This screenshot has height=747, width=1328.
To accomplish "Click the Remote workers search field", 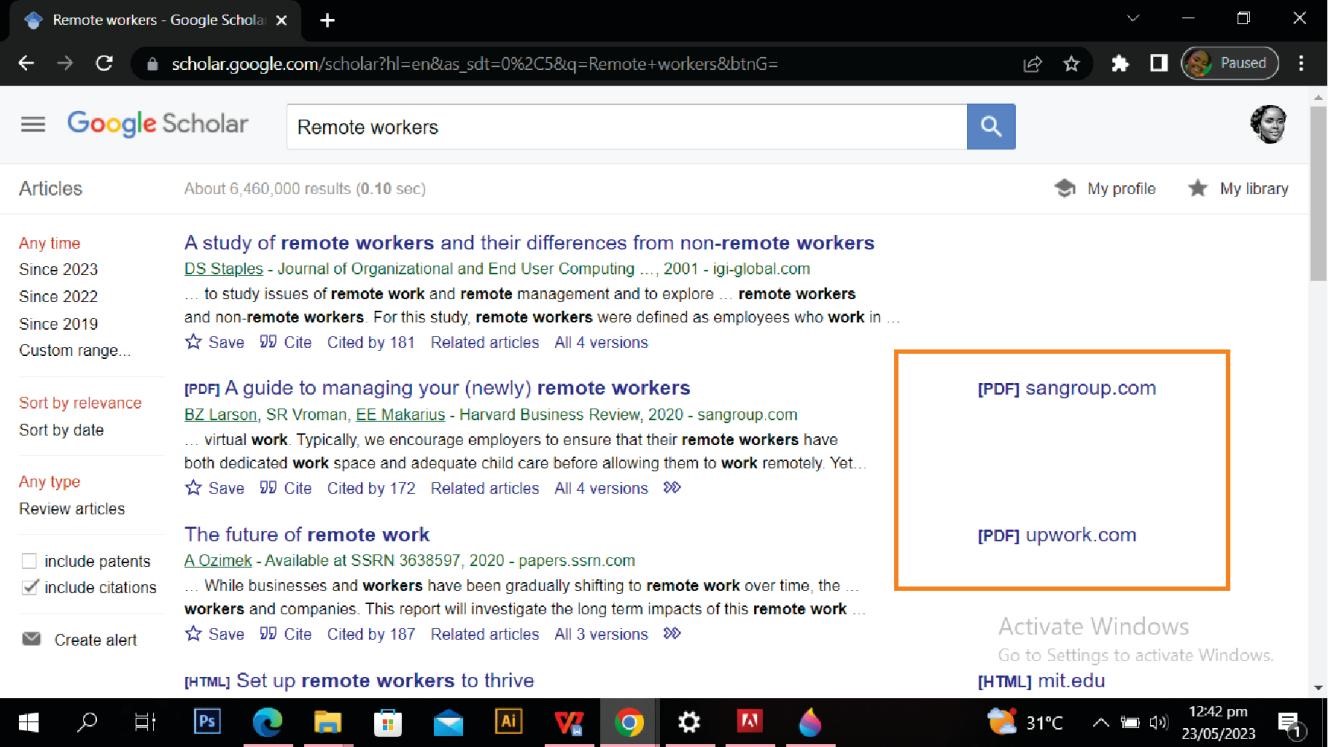I will coord(627,127).
